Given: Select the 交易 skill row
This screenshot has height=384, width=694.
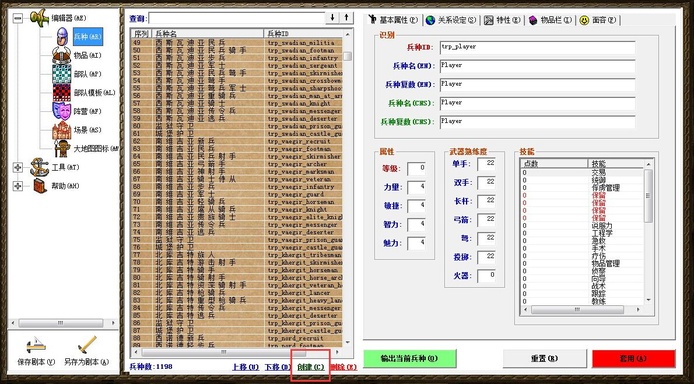Looking at the screenshot, I should (582, 173).
